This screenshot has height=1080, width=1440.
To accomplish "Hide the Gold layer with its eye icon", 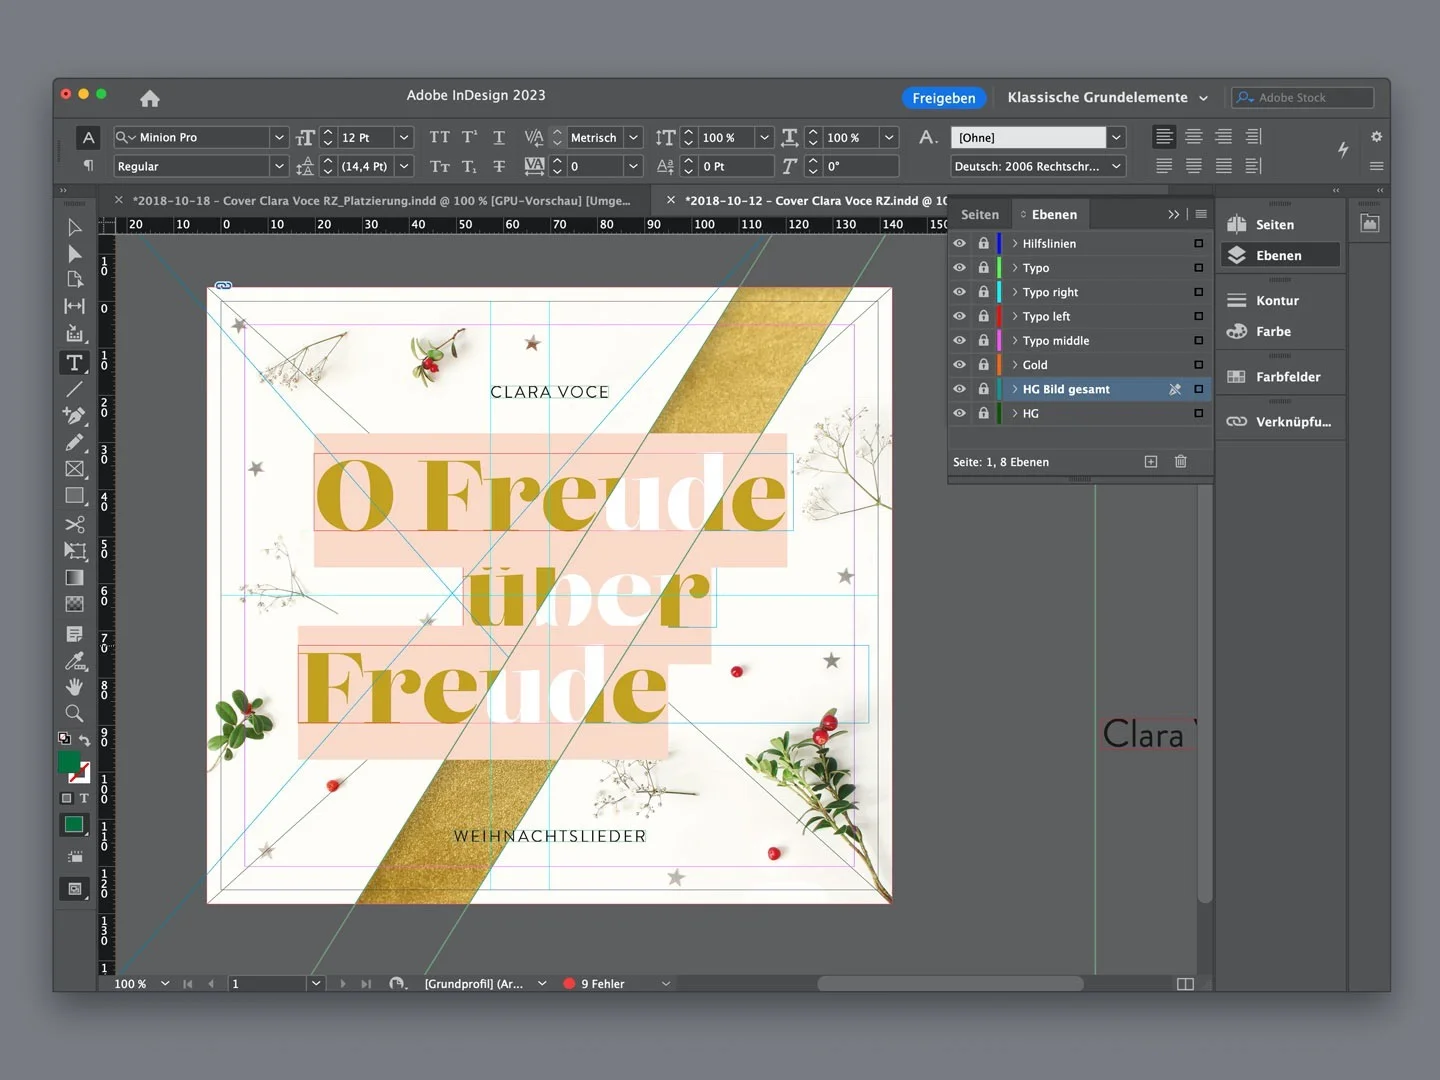I will pos(959,365).
